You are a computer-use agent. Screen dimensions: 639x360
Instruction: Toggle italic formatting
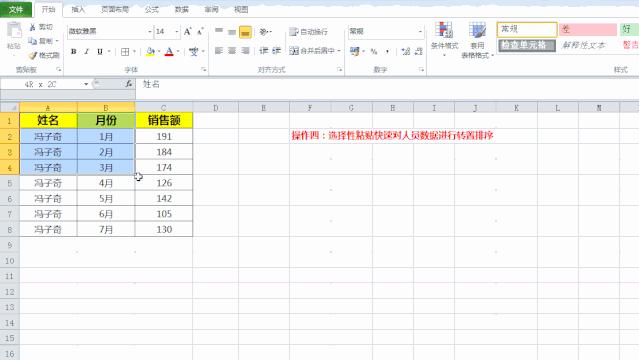click(86, 52)
